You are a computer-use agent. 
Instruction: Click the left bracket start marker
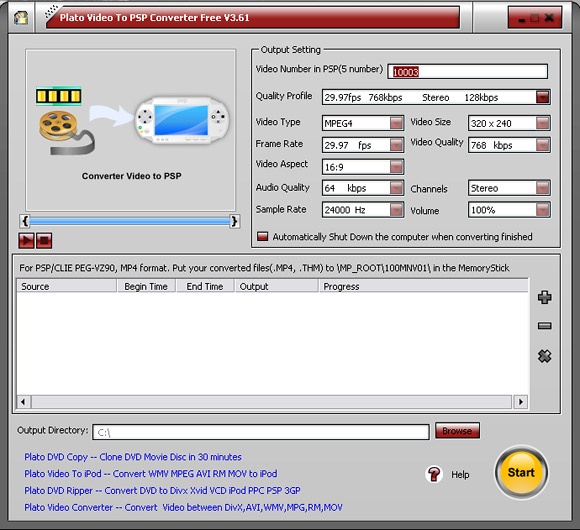coord(25,221)
